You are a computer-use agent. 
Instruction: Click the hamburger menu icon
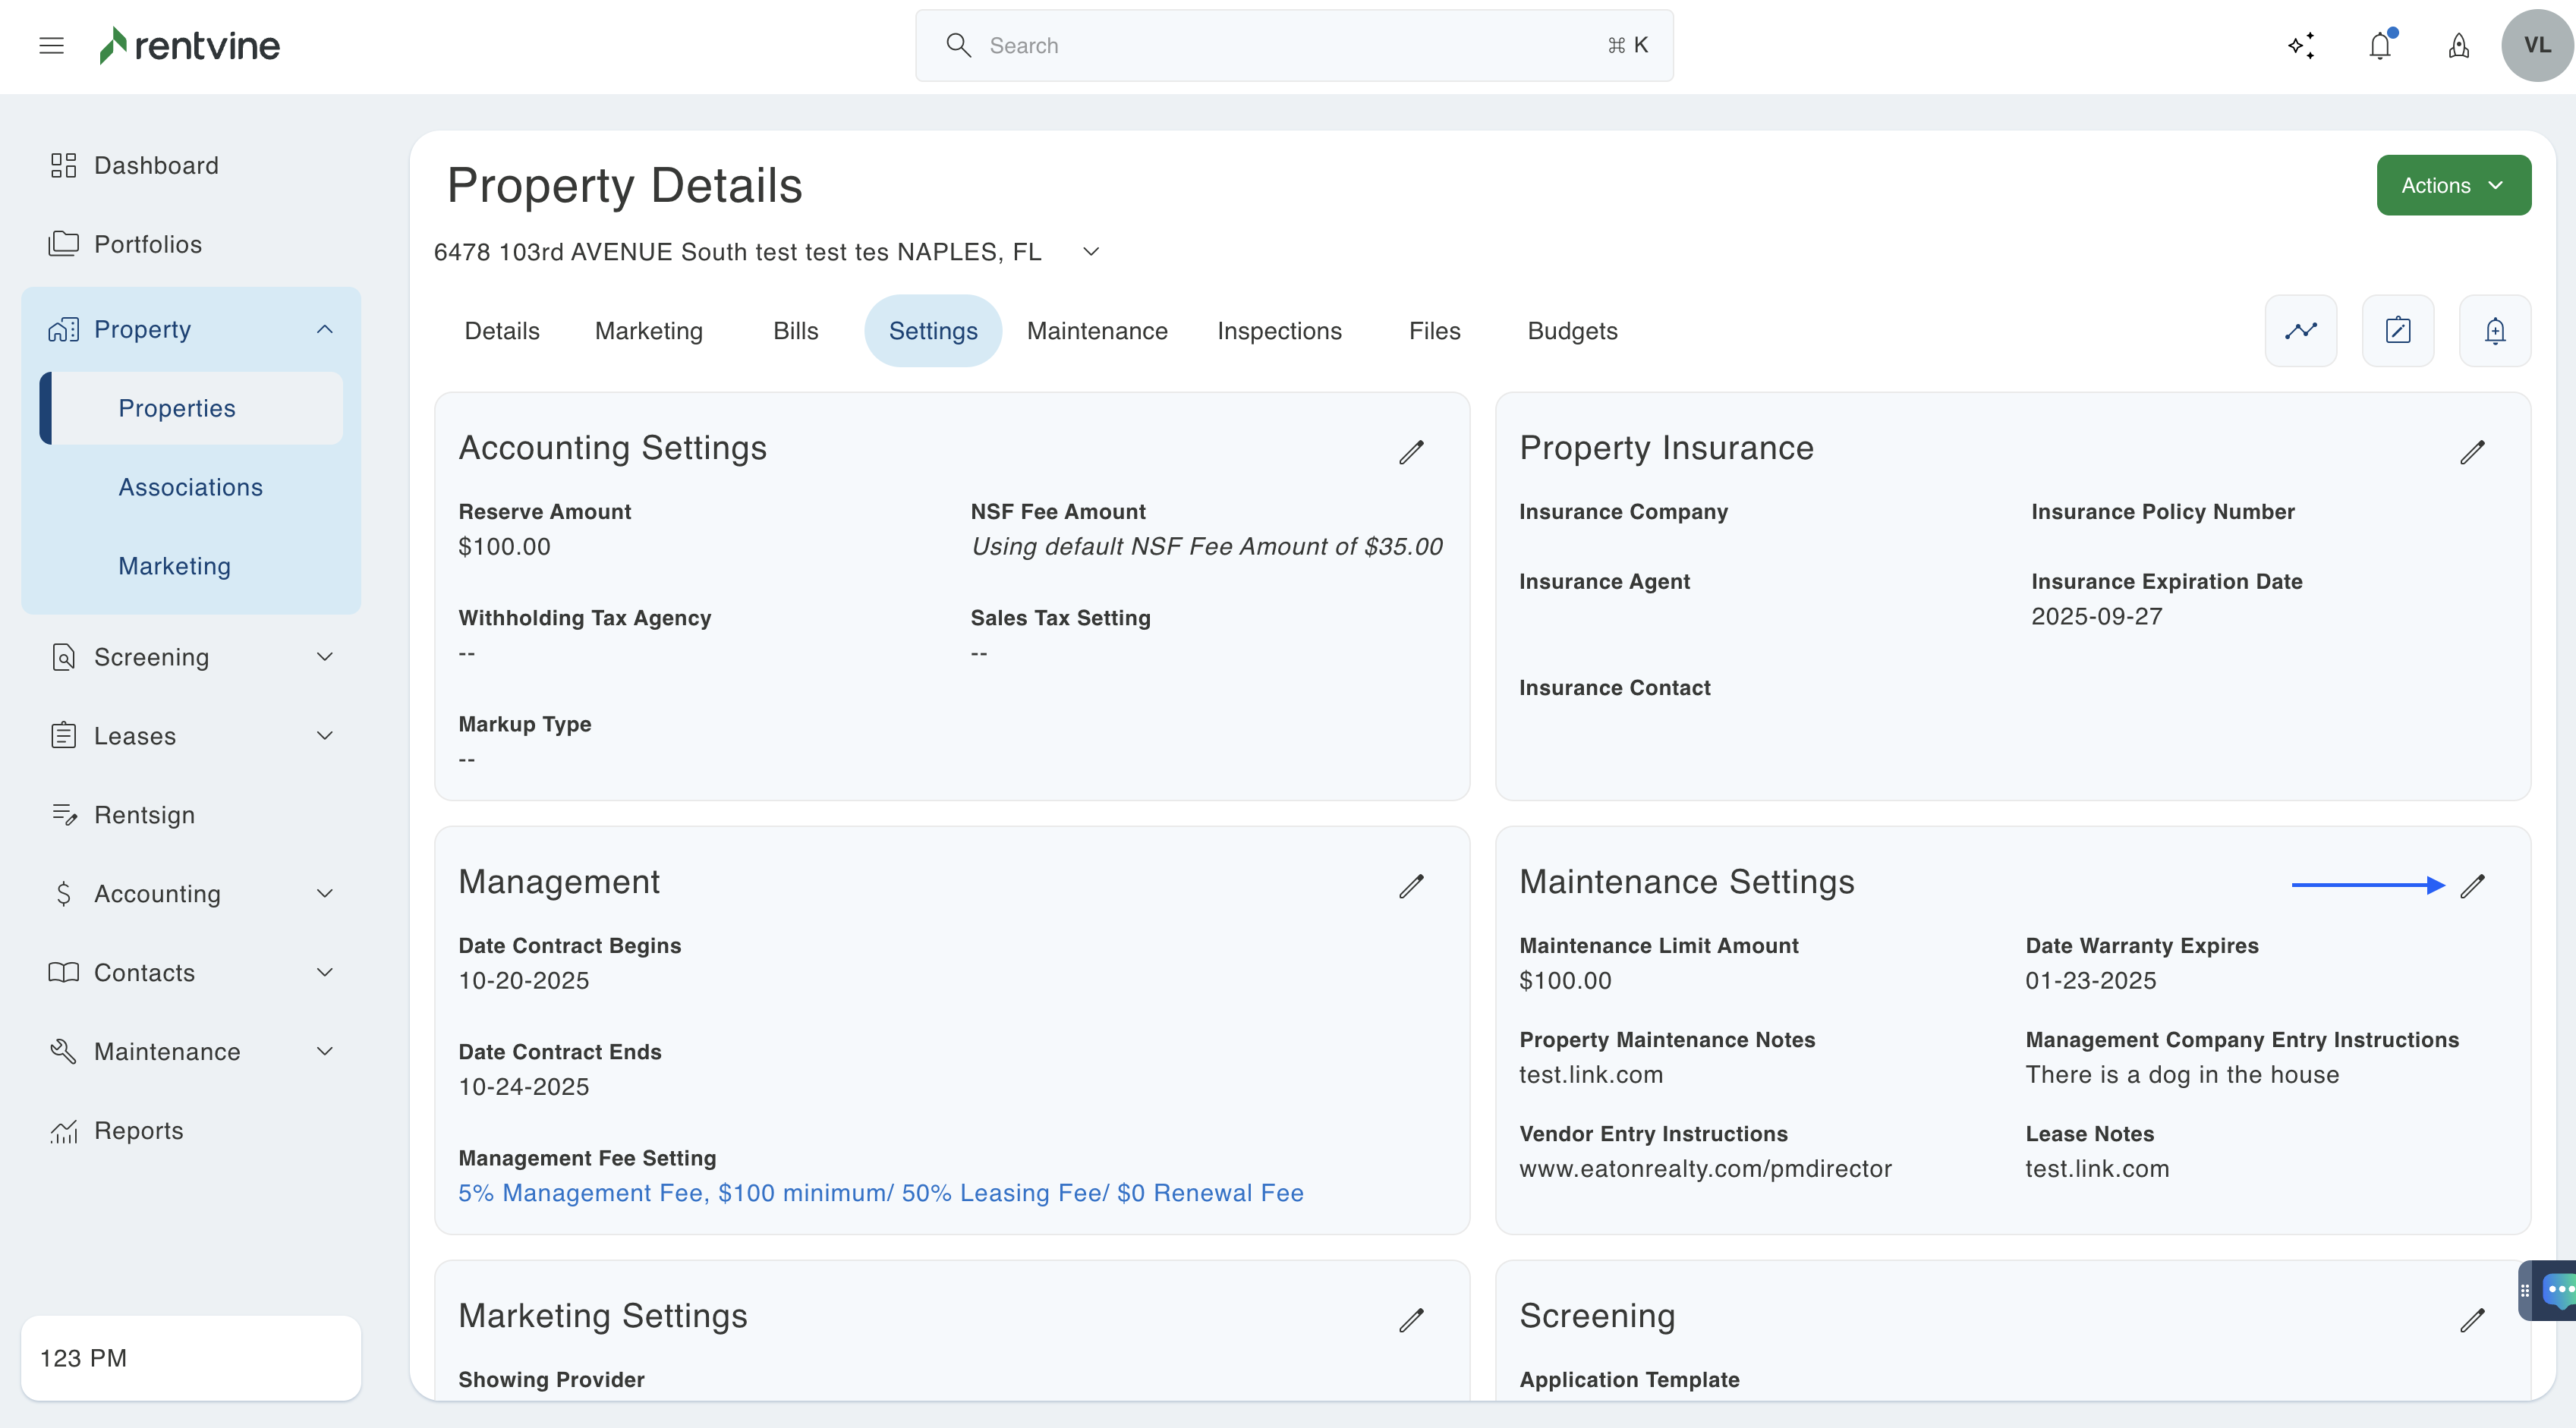click(51, 45)
